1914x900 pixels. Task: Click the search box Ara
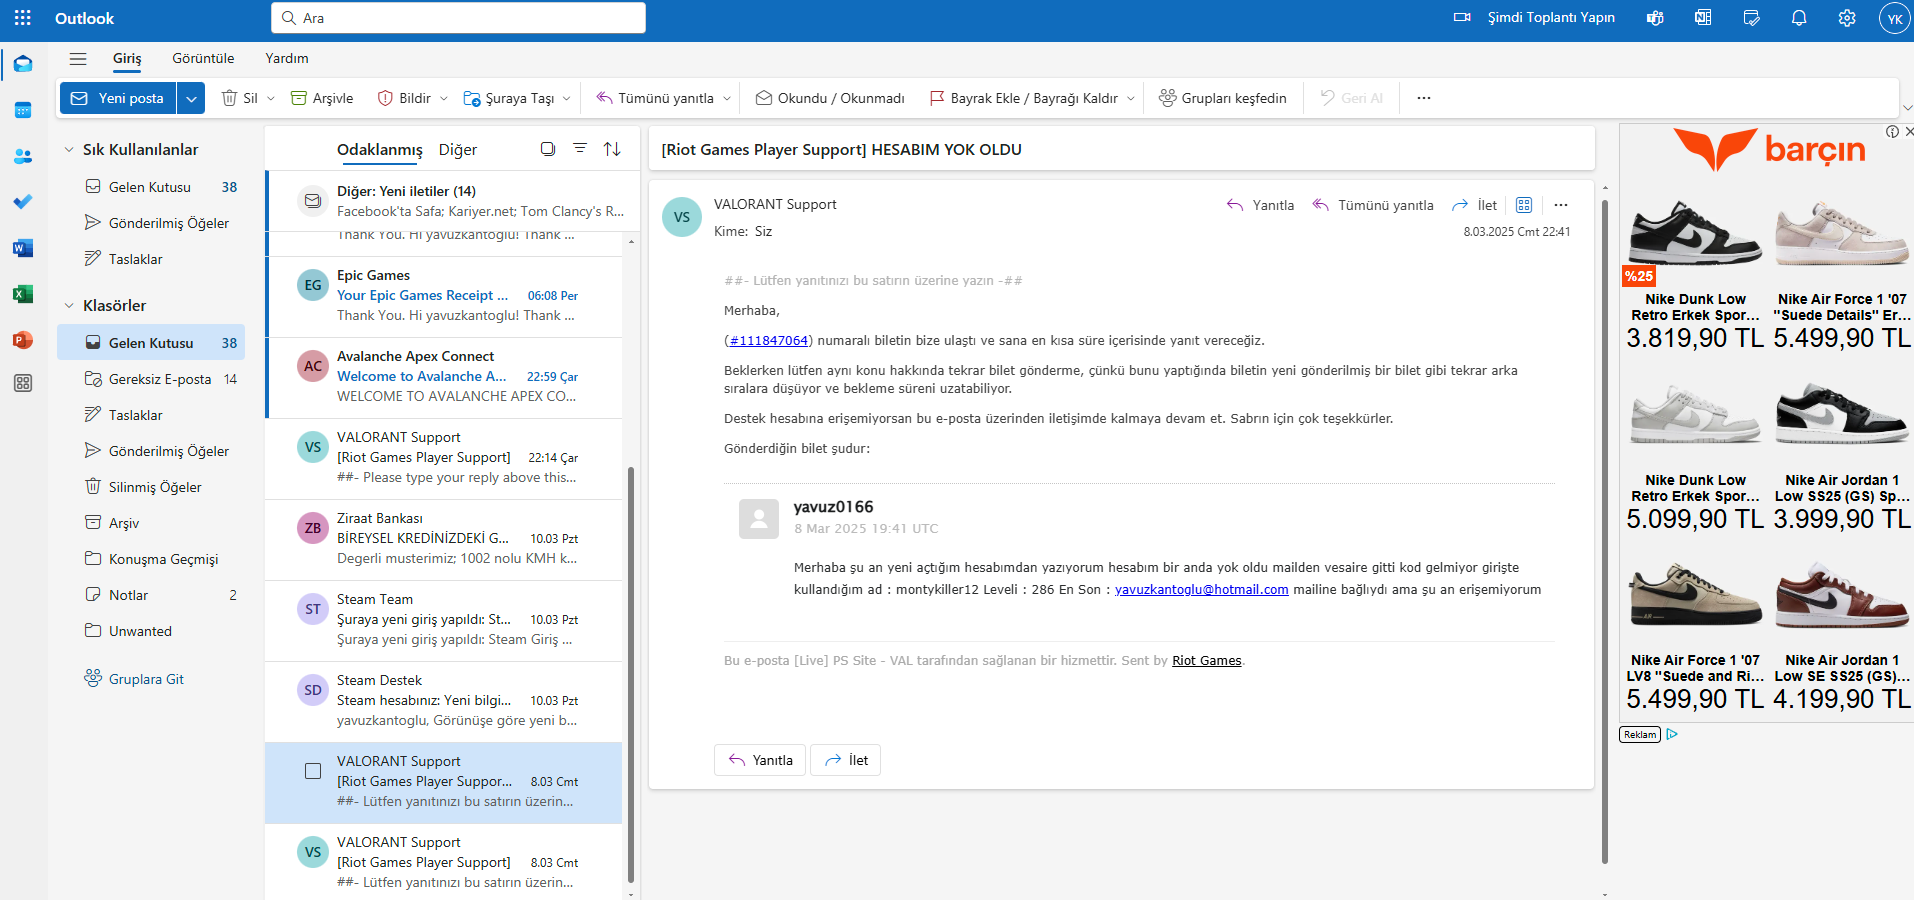tap(458, 18)
